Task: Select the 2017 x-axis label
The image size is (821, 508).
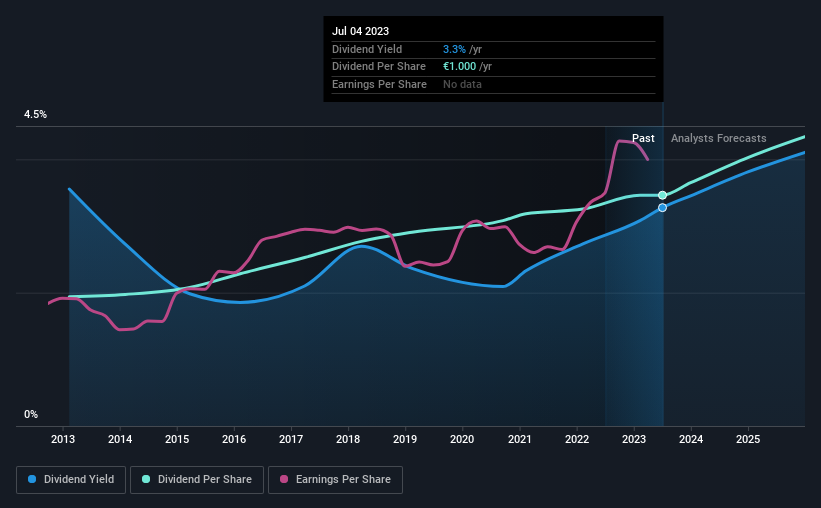Action: coord(291,439)
